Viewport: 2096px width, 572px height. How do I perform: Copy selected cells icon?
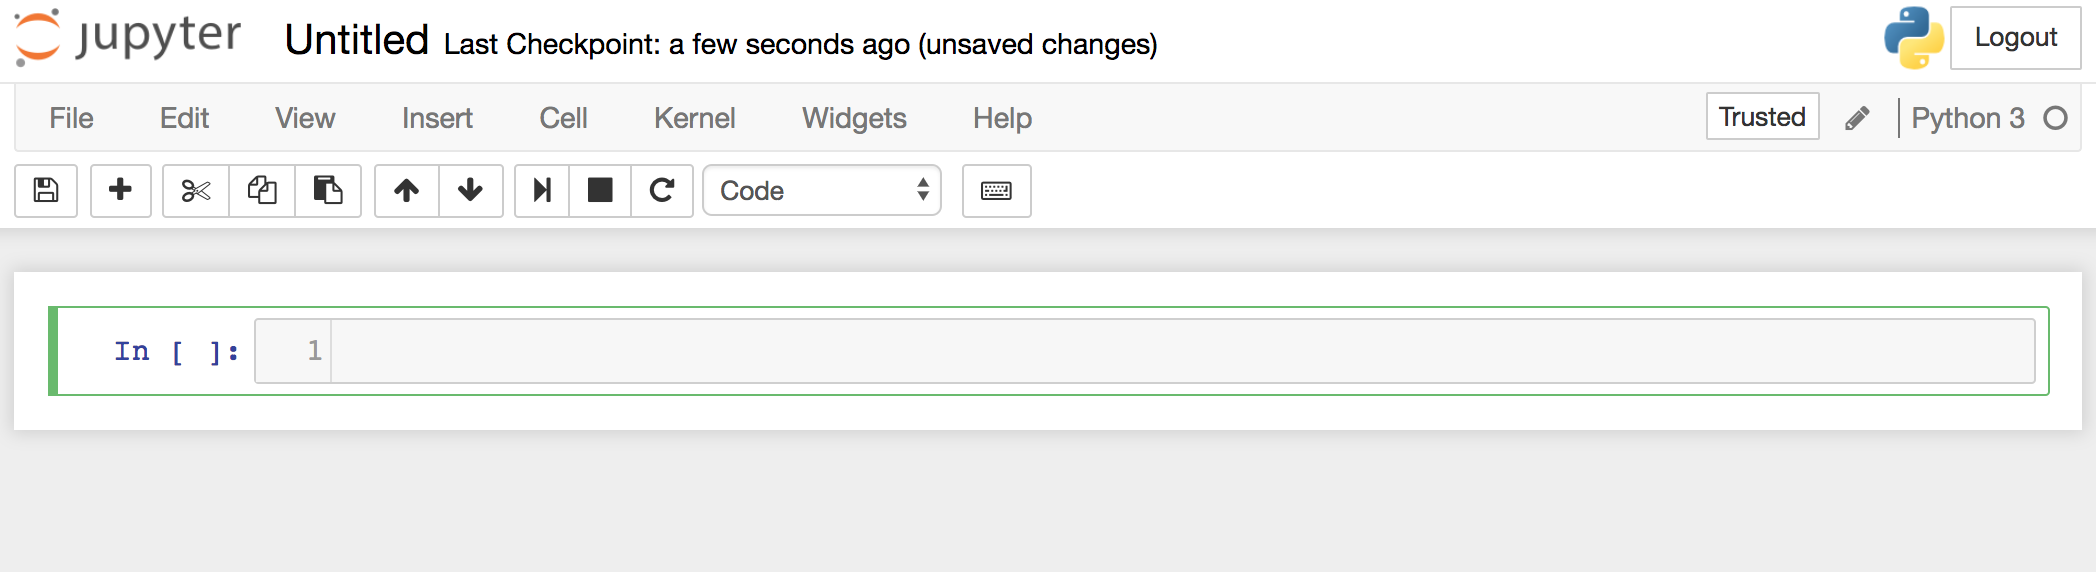coord(262,190)
